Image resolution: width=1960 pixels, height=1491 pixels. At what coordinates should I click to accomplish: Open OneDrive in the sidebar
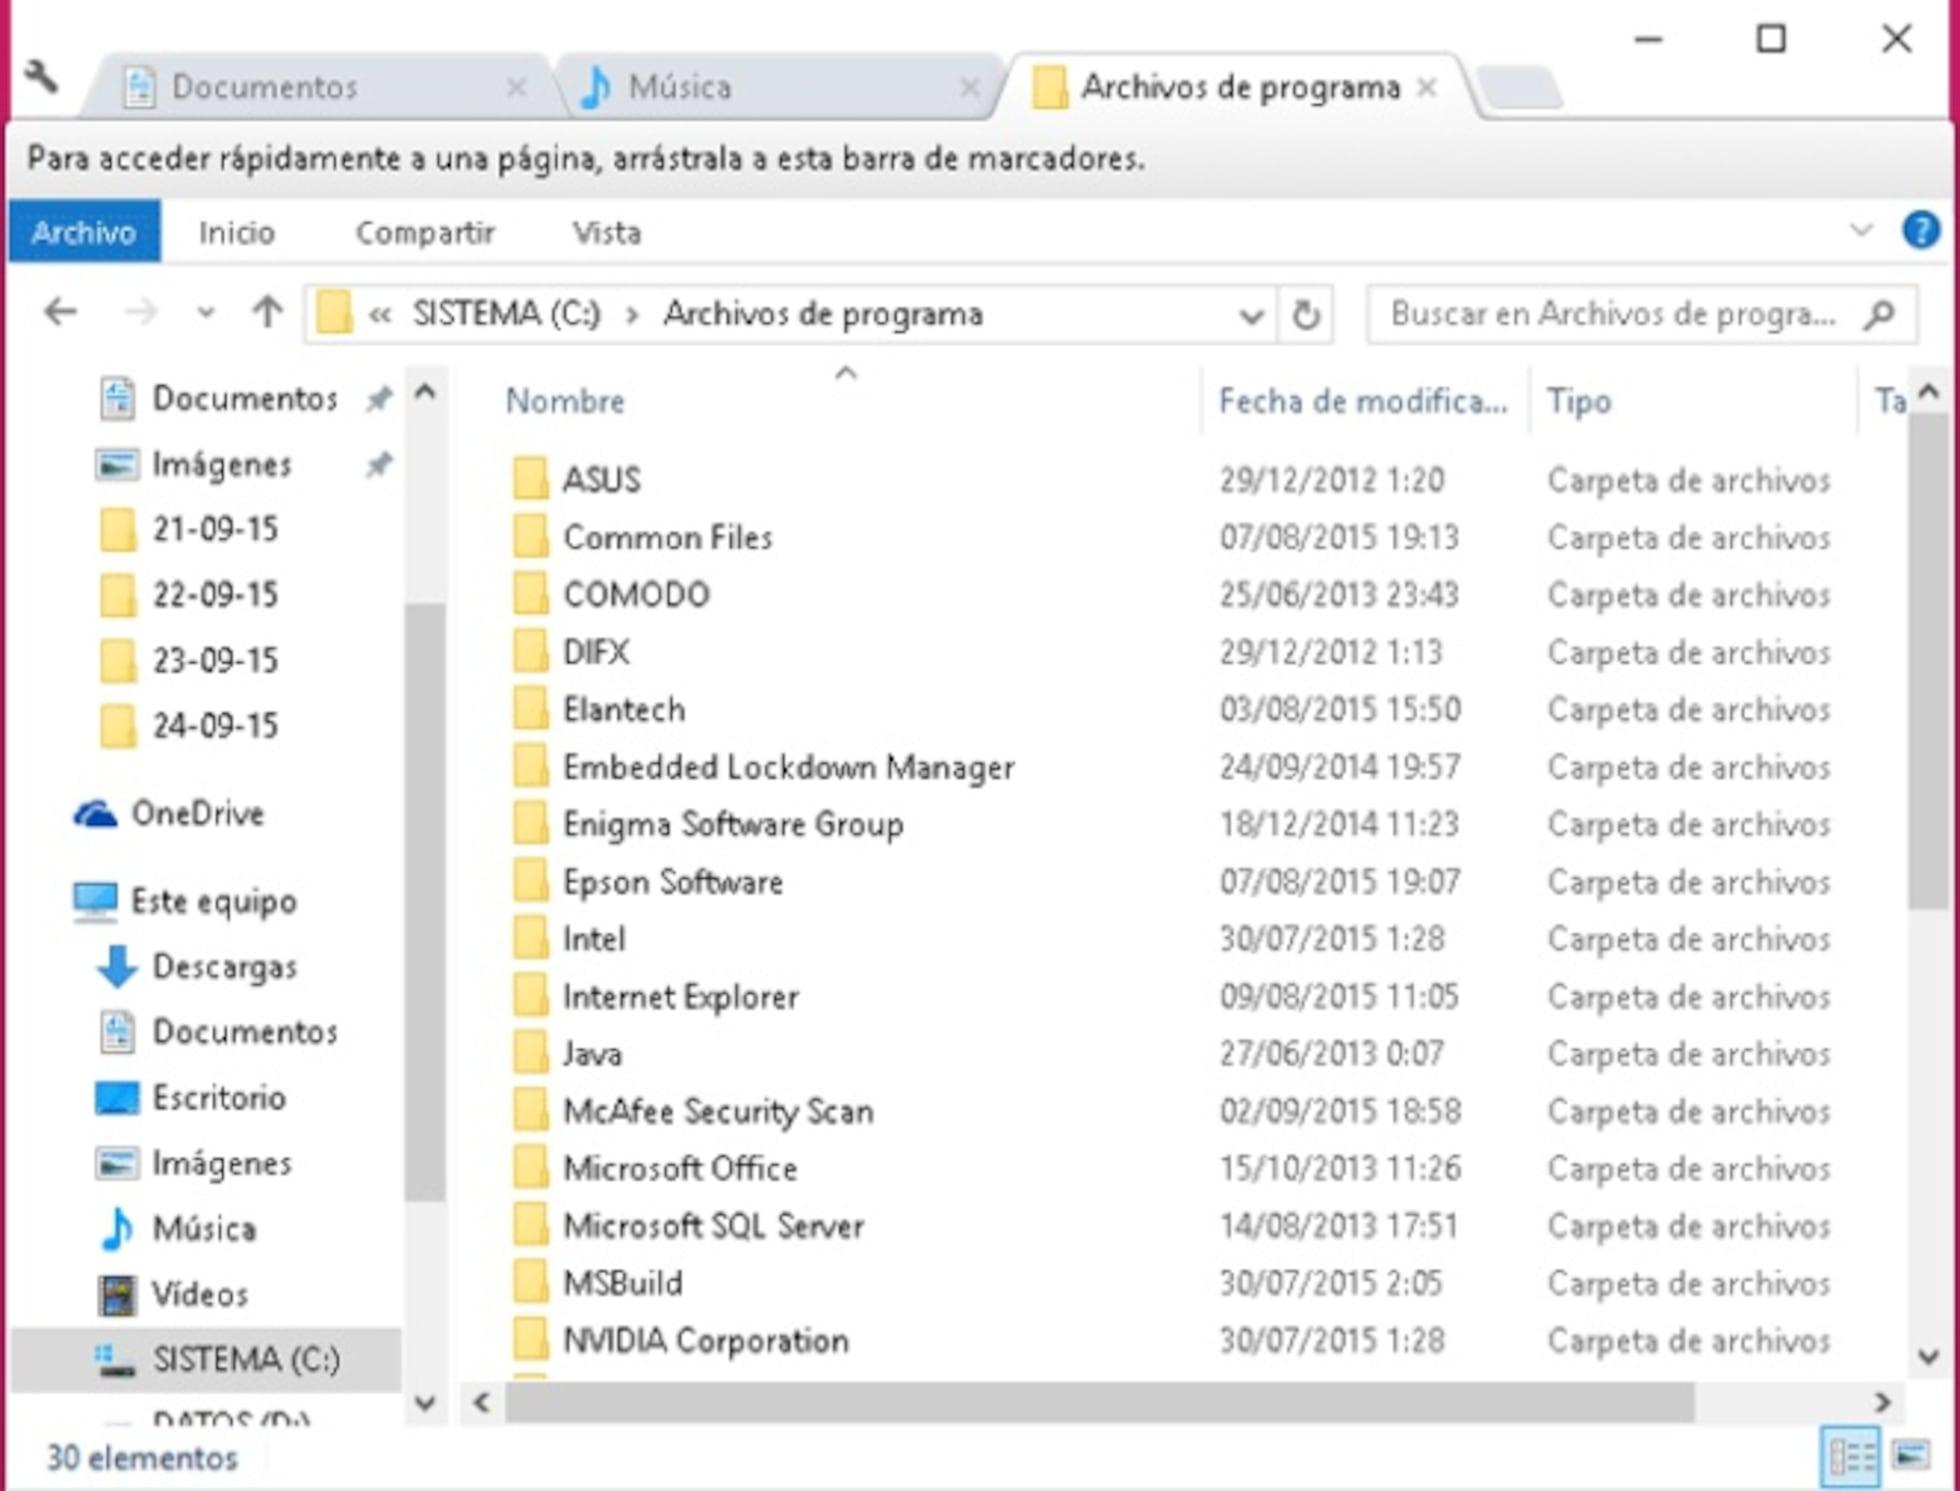(197, 814)
